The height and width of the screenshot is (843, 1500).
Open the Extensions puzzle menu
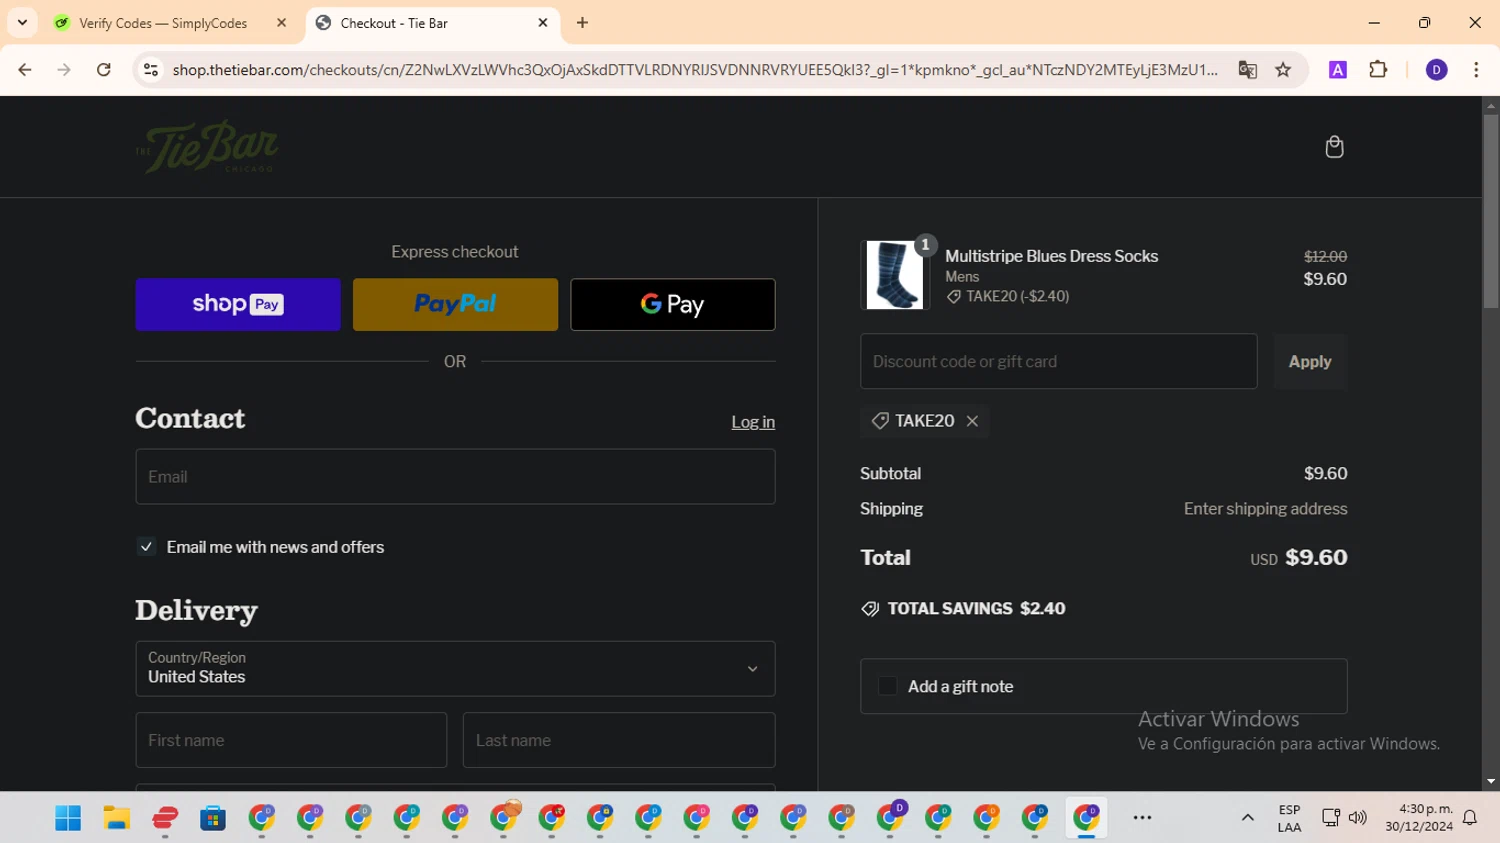click(x=1378, y=70)
